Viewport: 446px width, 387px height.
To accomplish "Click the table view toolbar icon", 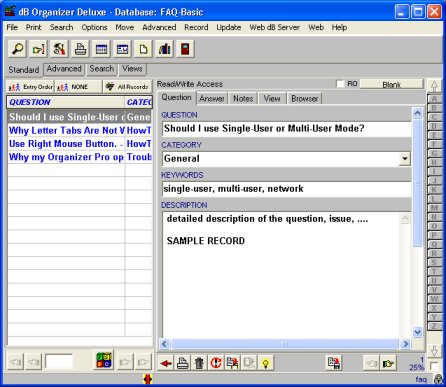I will (x=101, y=49).
